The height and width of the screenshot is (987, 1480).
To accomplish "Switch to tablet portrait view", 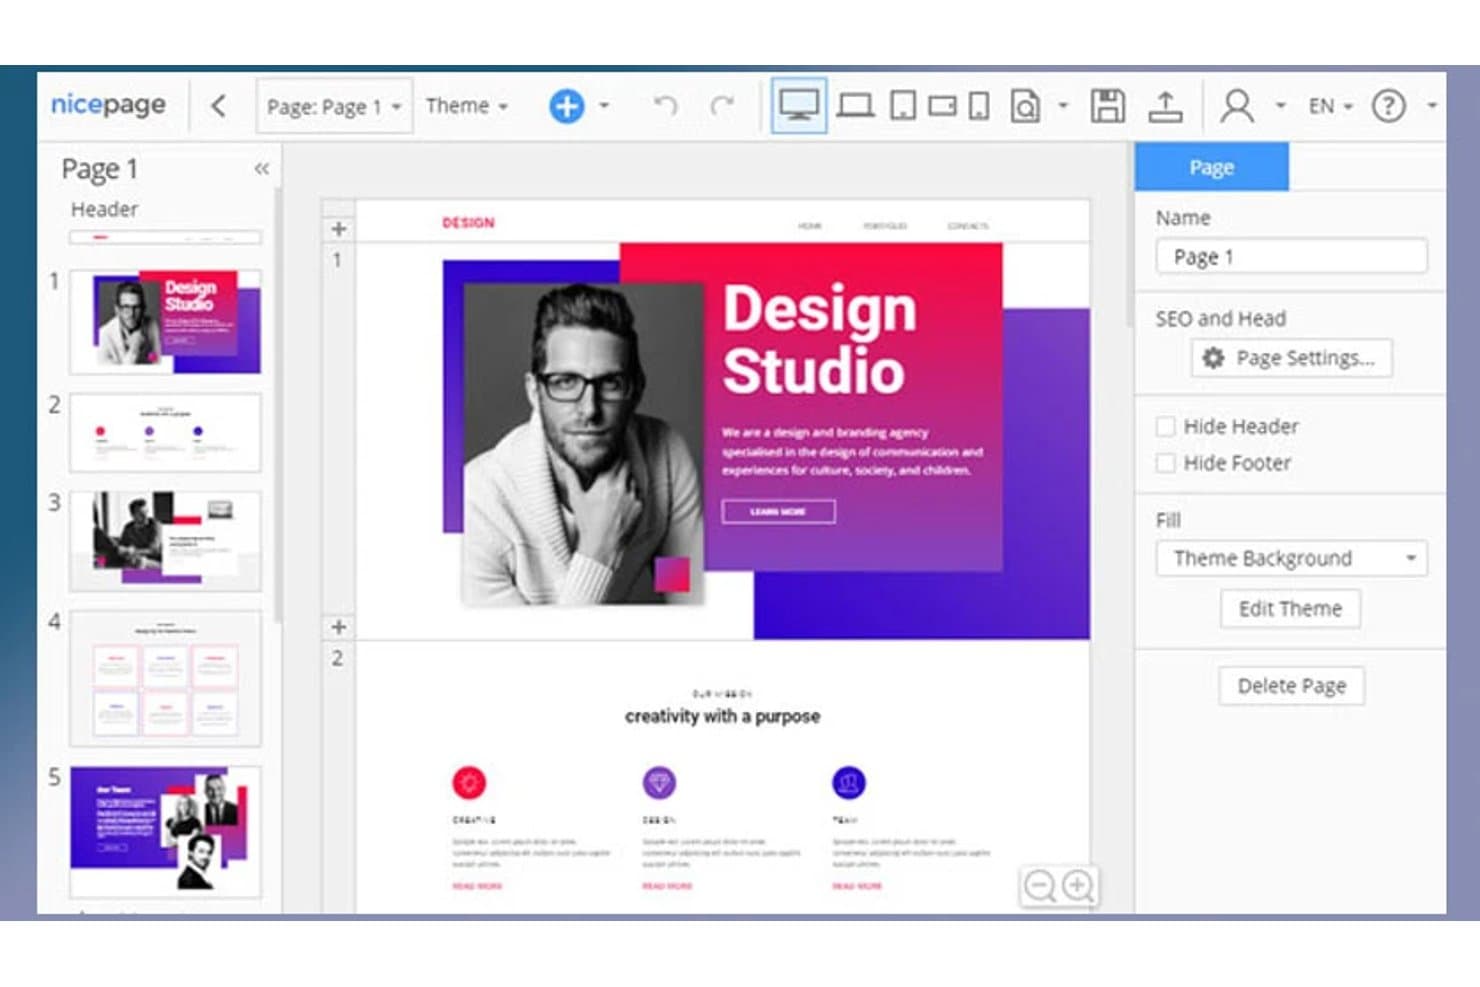I will 903,105.
